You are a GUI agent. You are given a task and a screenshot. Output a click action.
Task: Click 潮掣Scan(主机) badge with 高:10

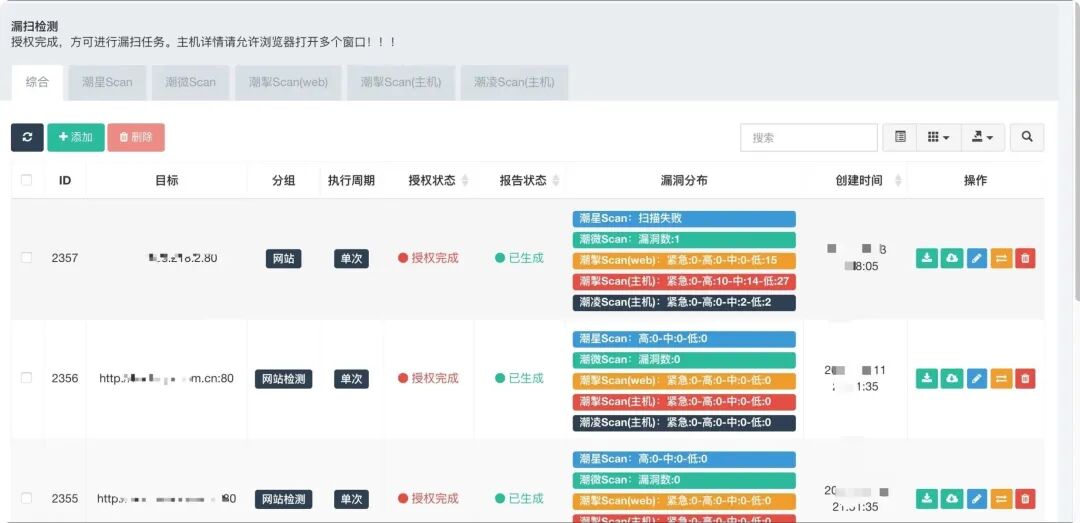pyautogui.click(x=684, y=281)
